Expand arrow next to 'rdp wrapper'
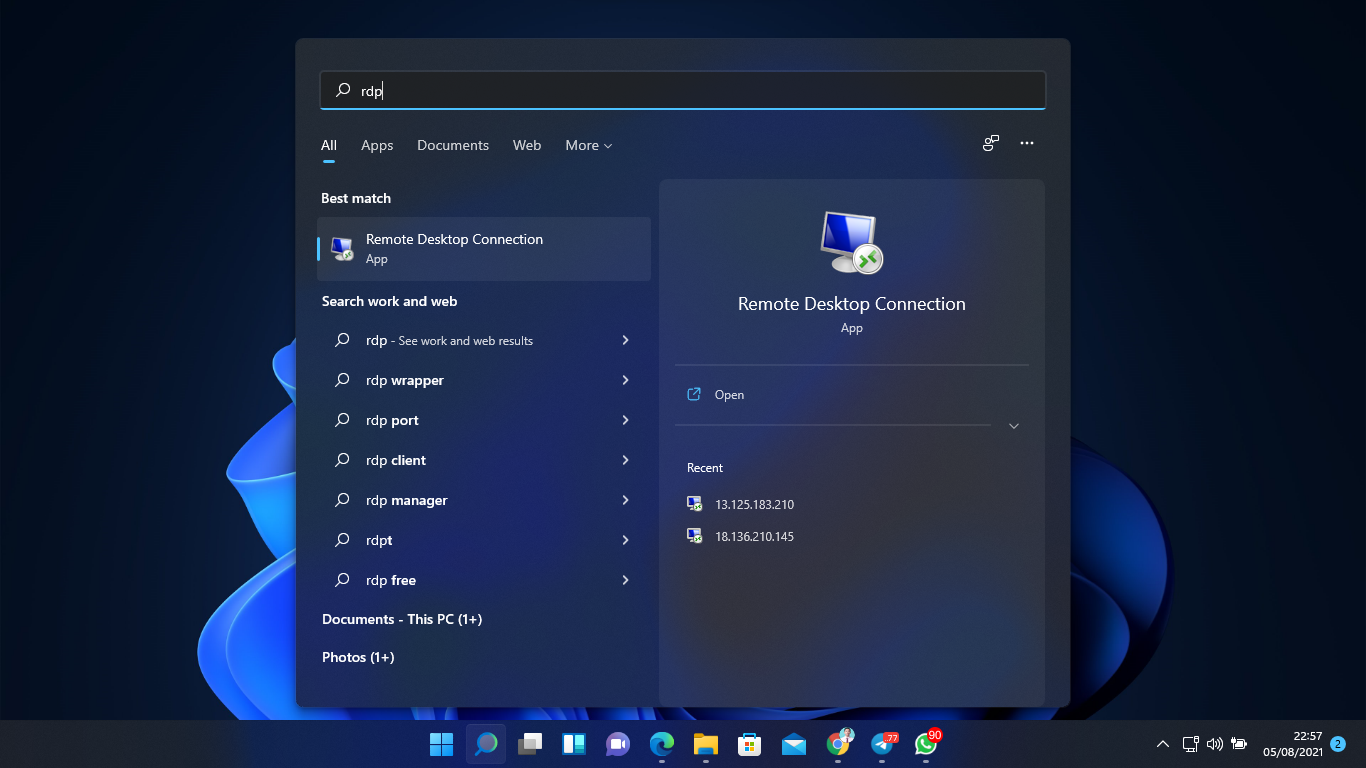 click(x=625, y=380)
